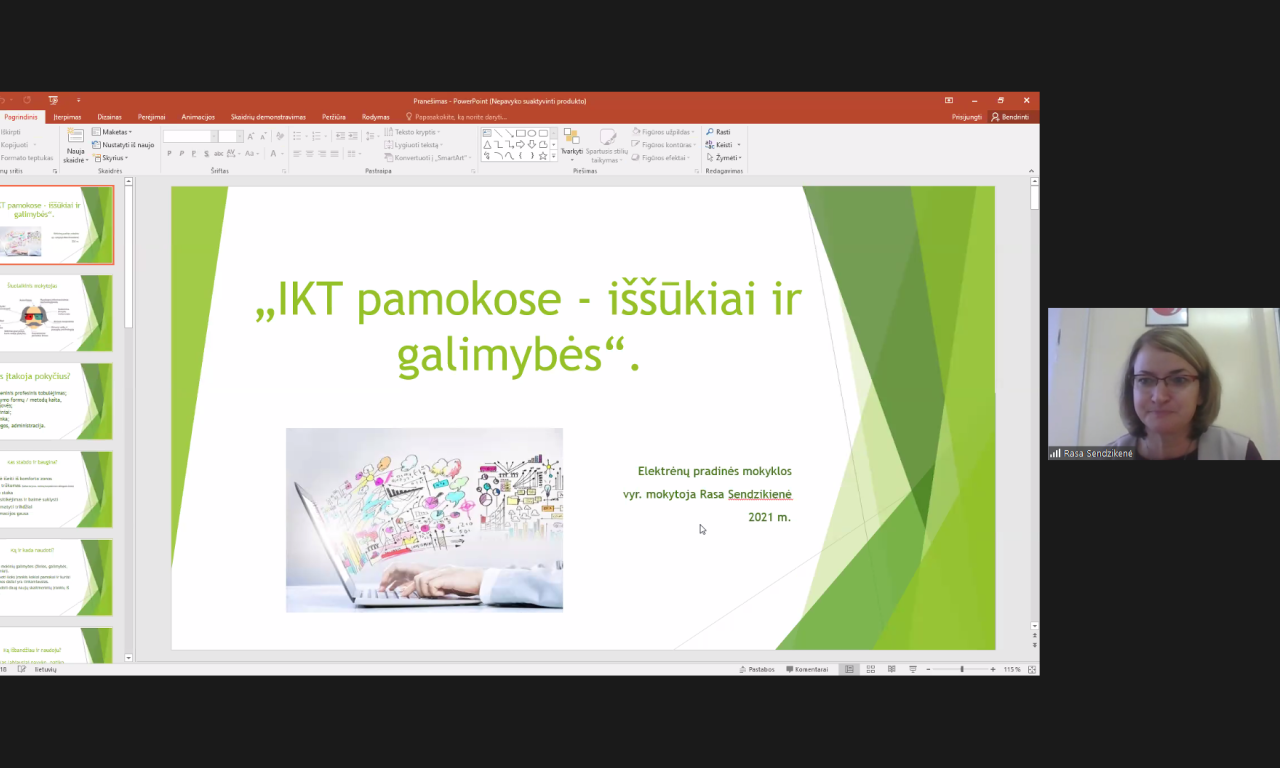Switch to slide sorter view
The width and height of the screenshot is (1280, 768).
871,669
